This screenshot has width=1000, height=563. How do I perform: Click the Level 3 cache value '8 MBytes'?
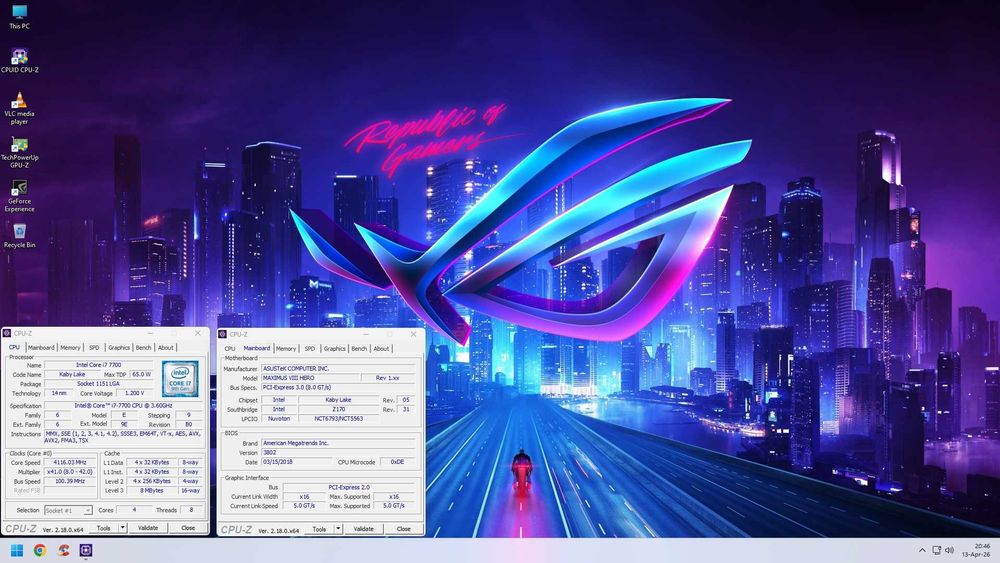pyautogui.click(x=152, y=491)
